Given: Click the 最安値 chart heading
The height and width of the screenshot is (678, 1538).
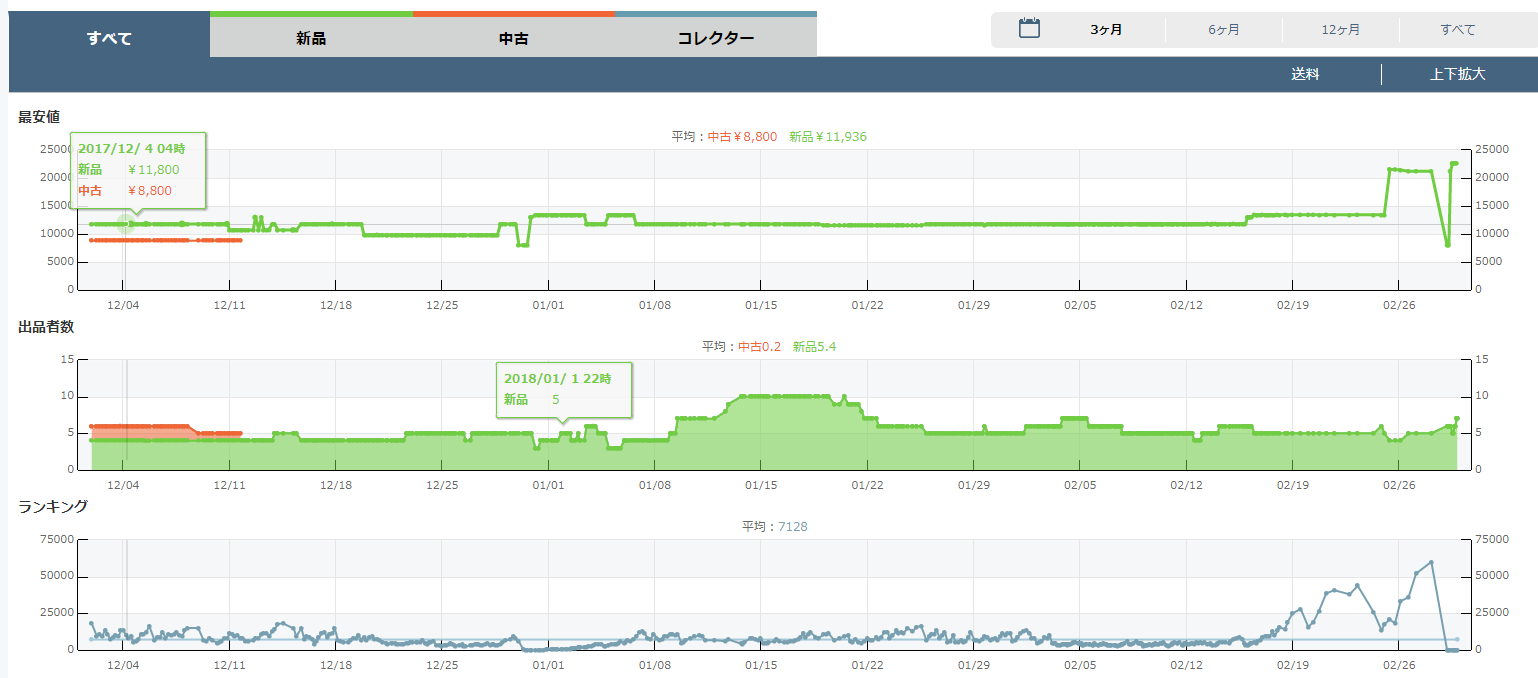Looking at the screenshot, I should [x=39, y=117].
